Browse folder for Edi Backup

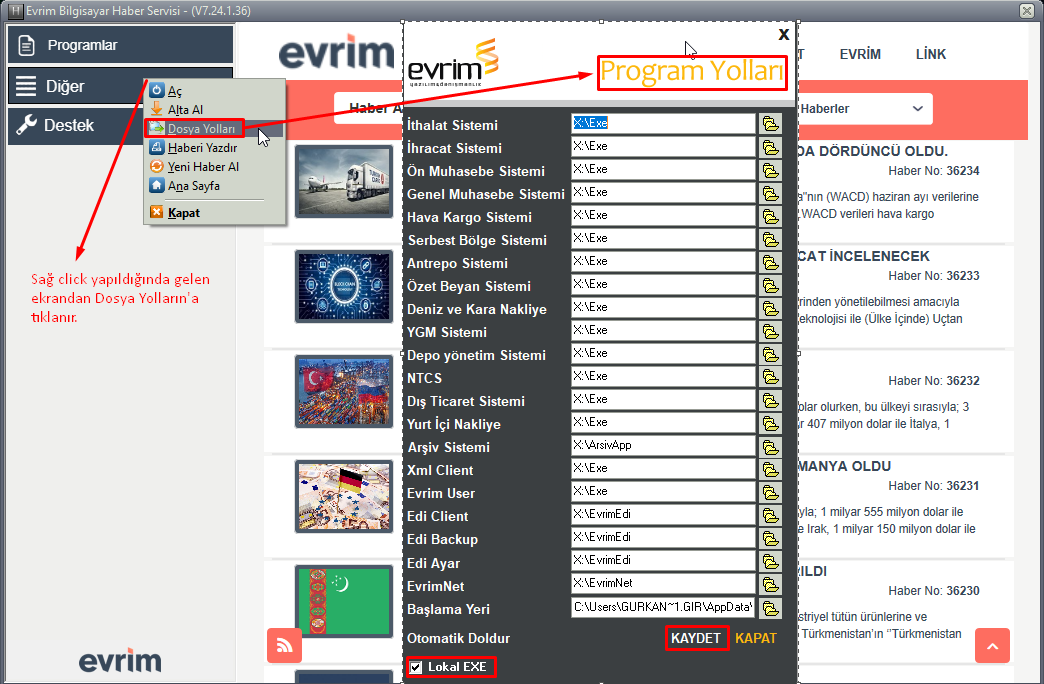[x=770, y=538]
